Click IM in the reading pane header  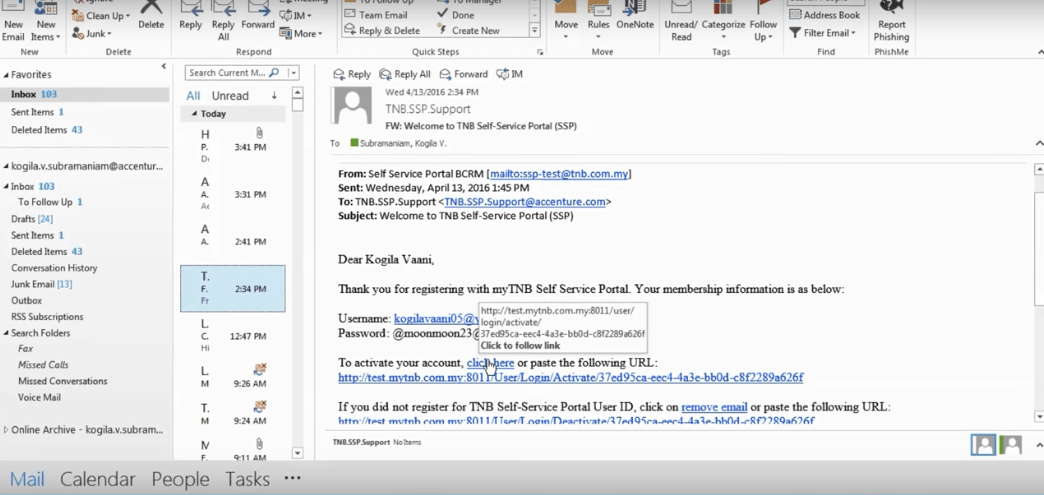(509, 74)
